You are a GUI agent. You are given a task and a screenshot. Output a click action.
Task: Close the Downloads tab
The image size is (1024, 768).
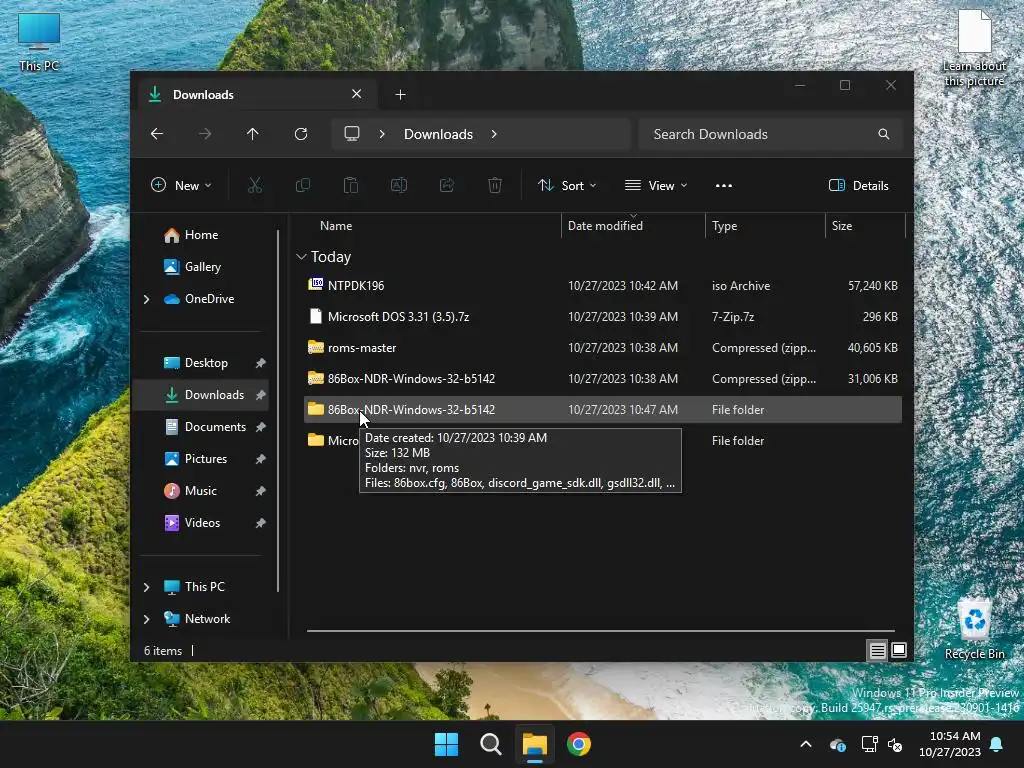[357, 94]
